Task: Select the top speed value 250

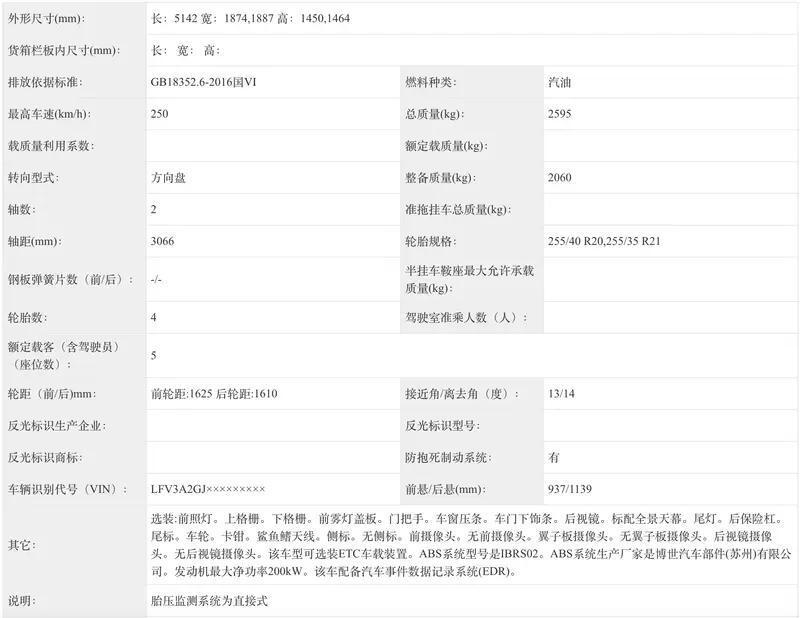Action: (160, 112)
